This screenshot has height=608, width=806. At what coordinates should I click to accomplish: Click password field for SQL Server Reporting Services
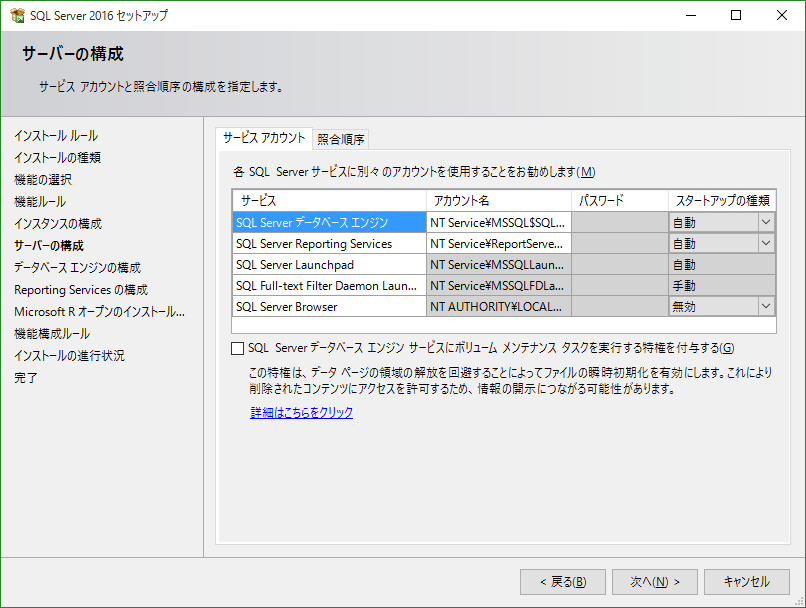(x=619, y=244)
